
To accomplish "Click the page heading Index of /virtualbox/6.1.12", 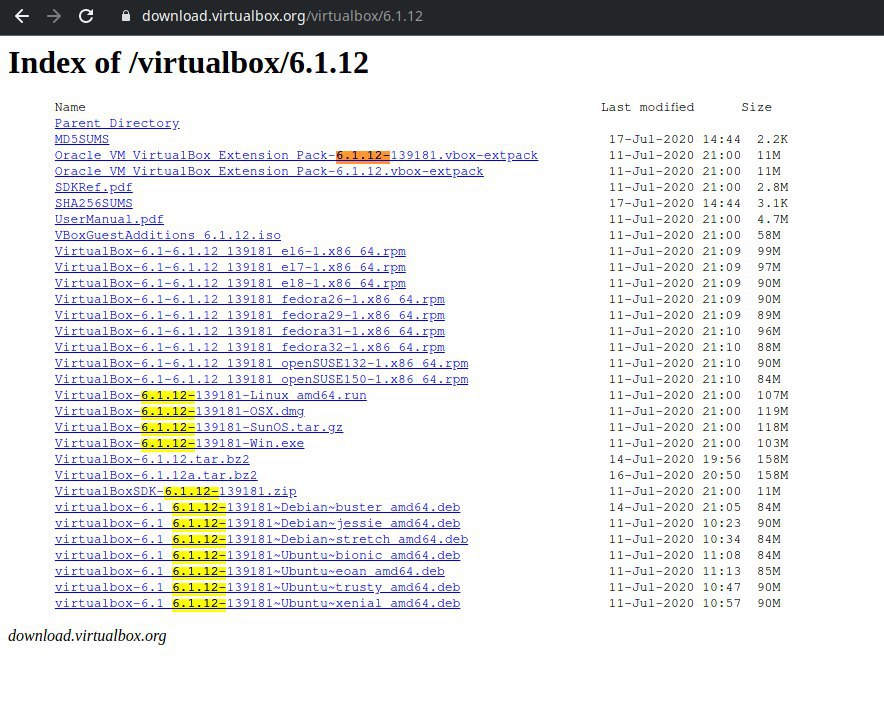I will click(188, 62).
